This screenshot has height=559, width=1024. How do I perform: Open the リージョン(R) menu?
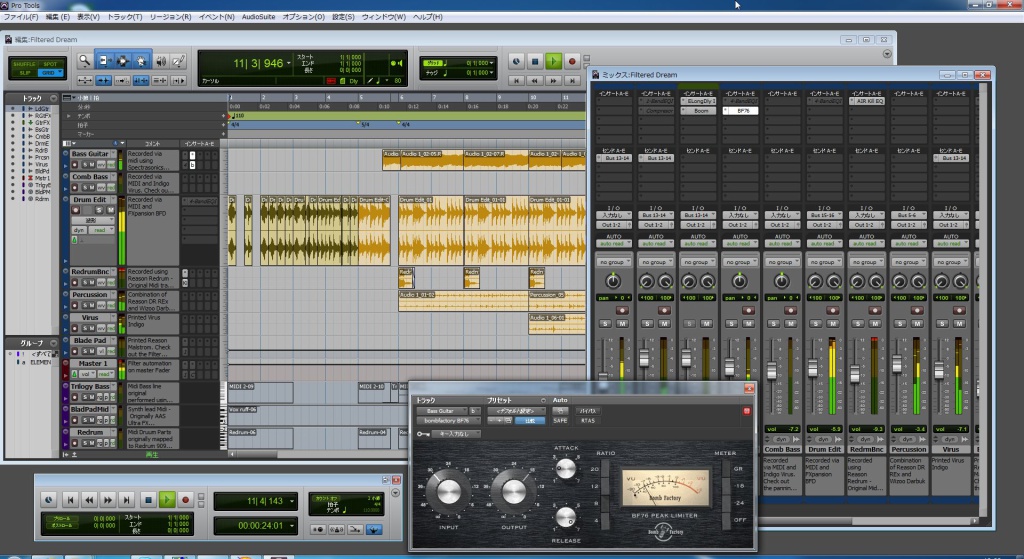[170, 17]
